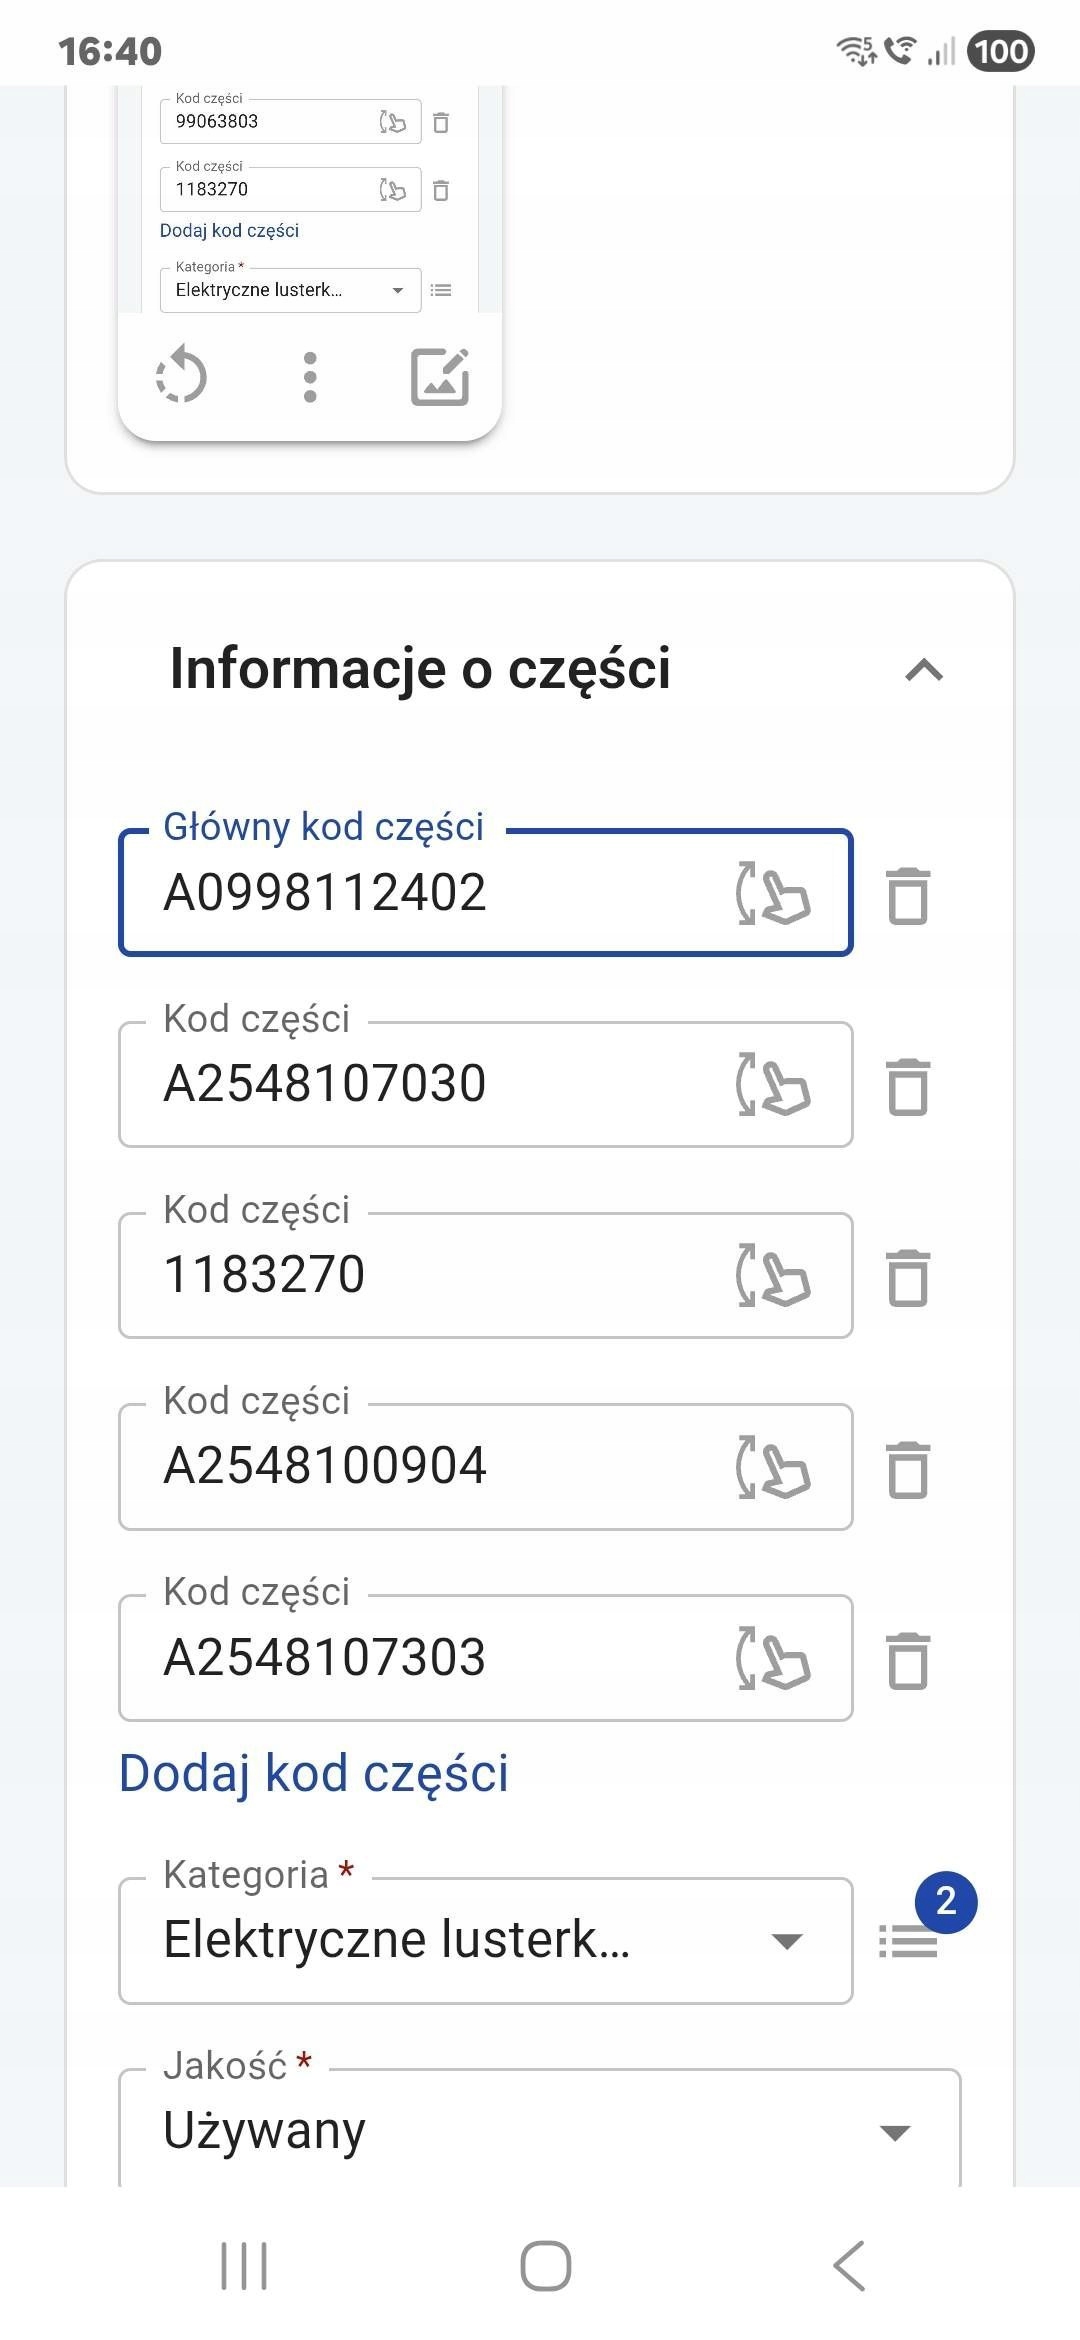
Task: Tap the image preview thumbnail at top
Action: tap(310, 200)
